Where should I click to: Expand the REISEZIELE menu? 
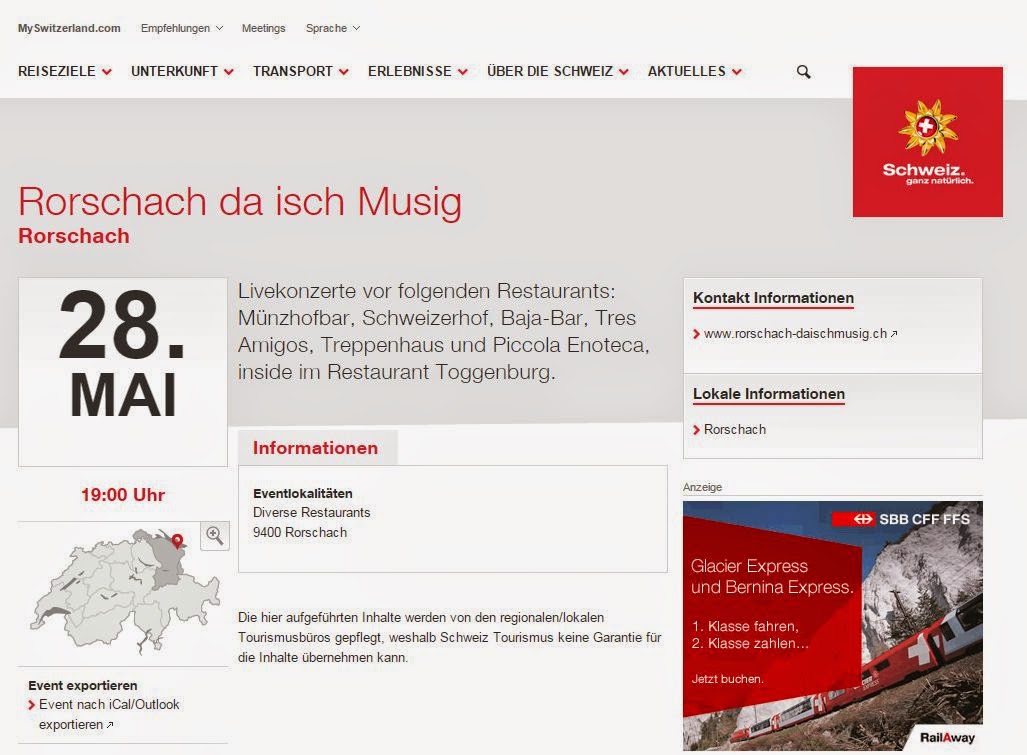point(65,71)
